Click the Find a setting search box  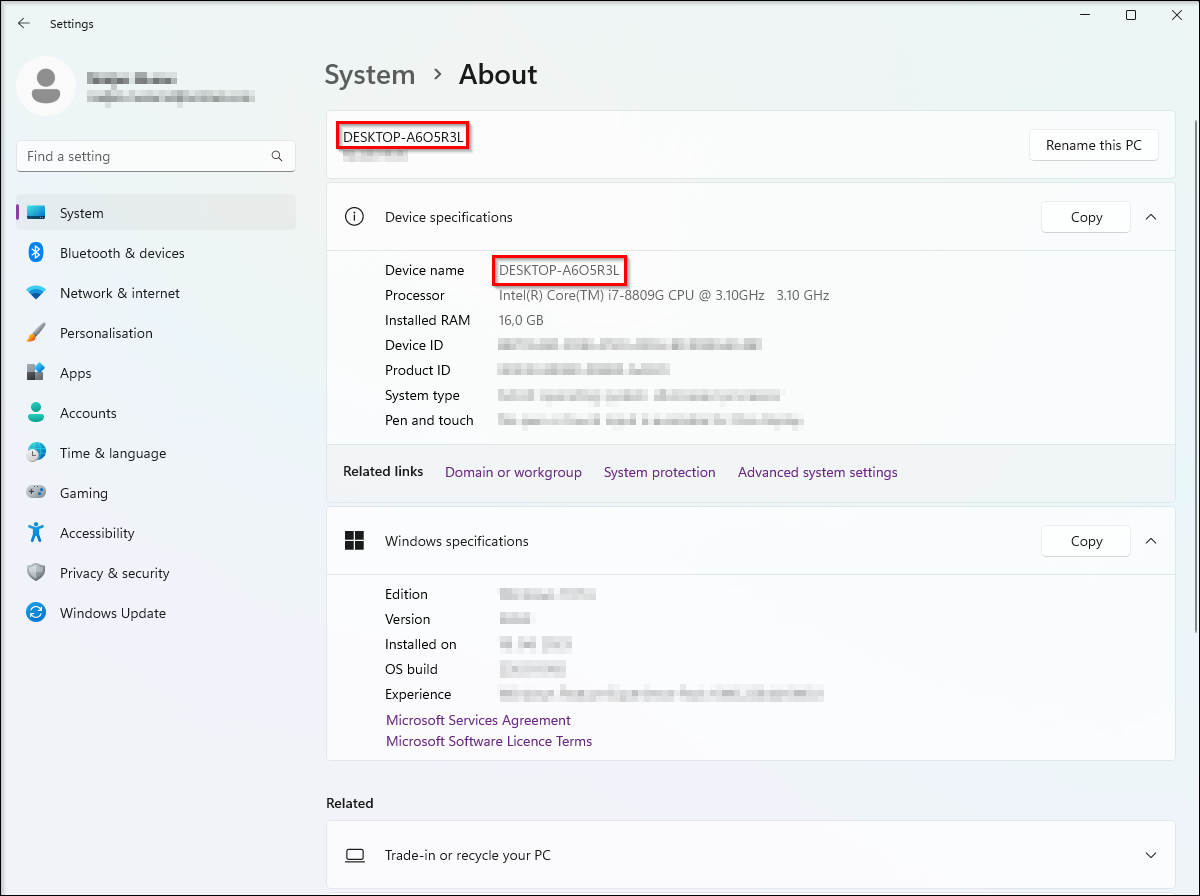(145, 156)
